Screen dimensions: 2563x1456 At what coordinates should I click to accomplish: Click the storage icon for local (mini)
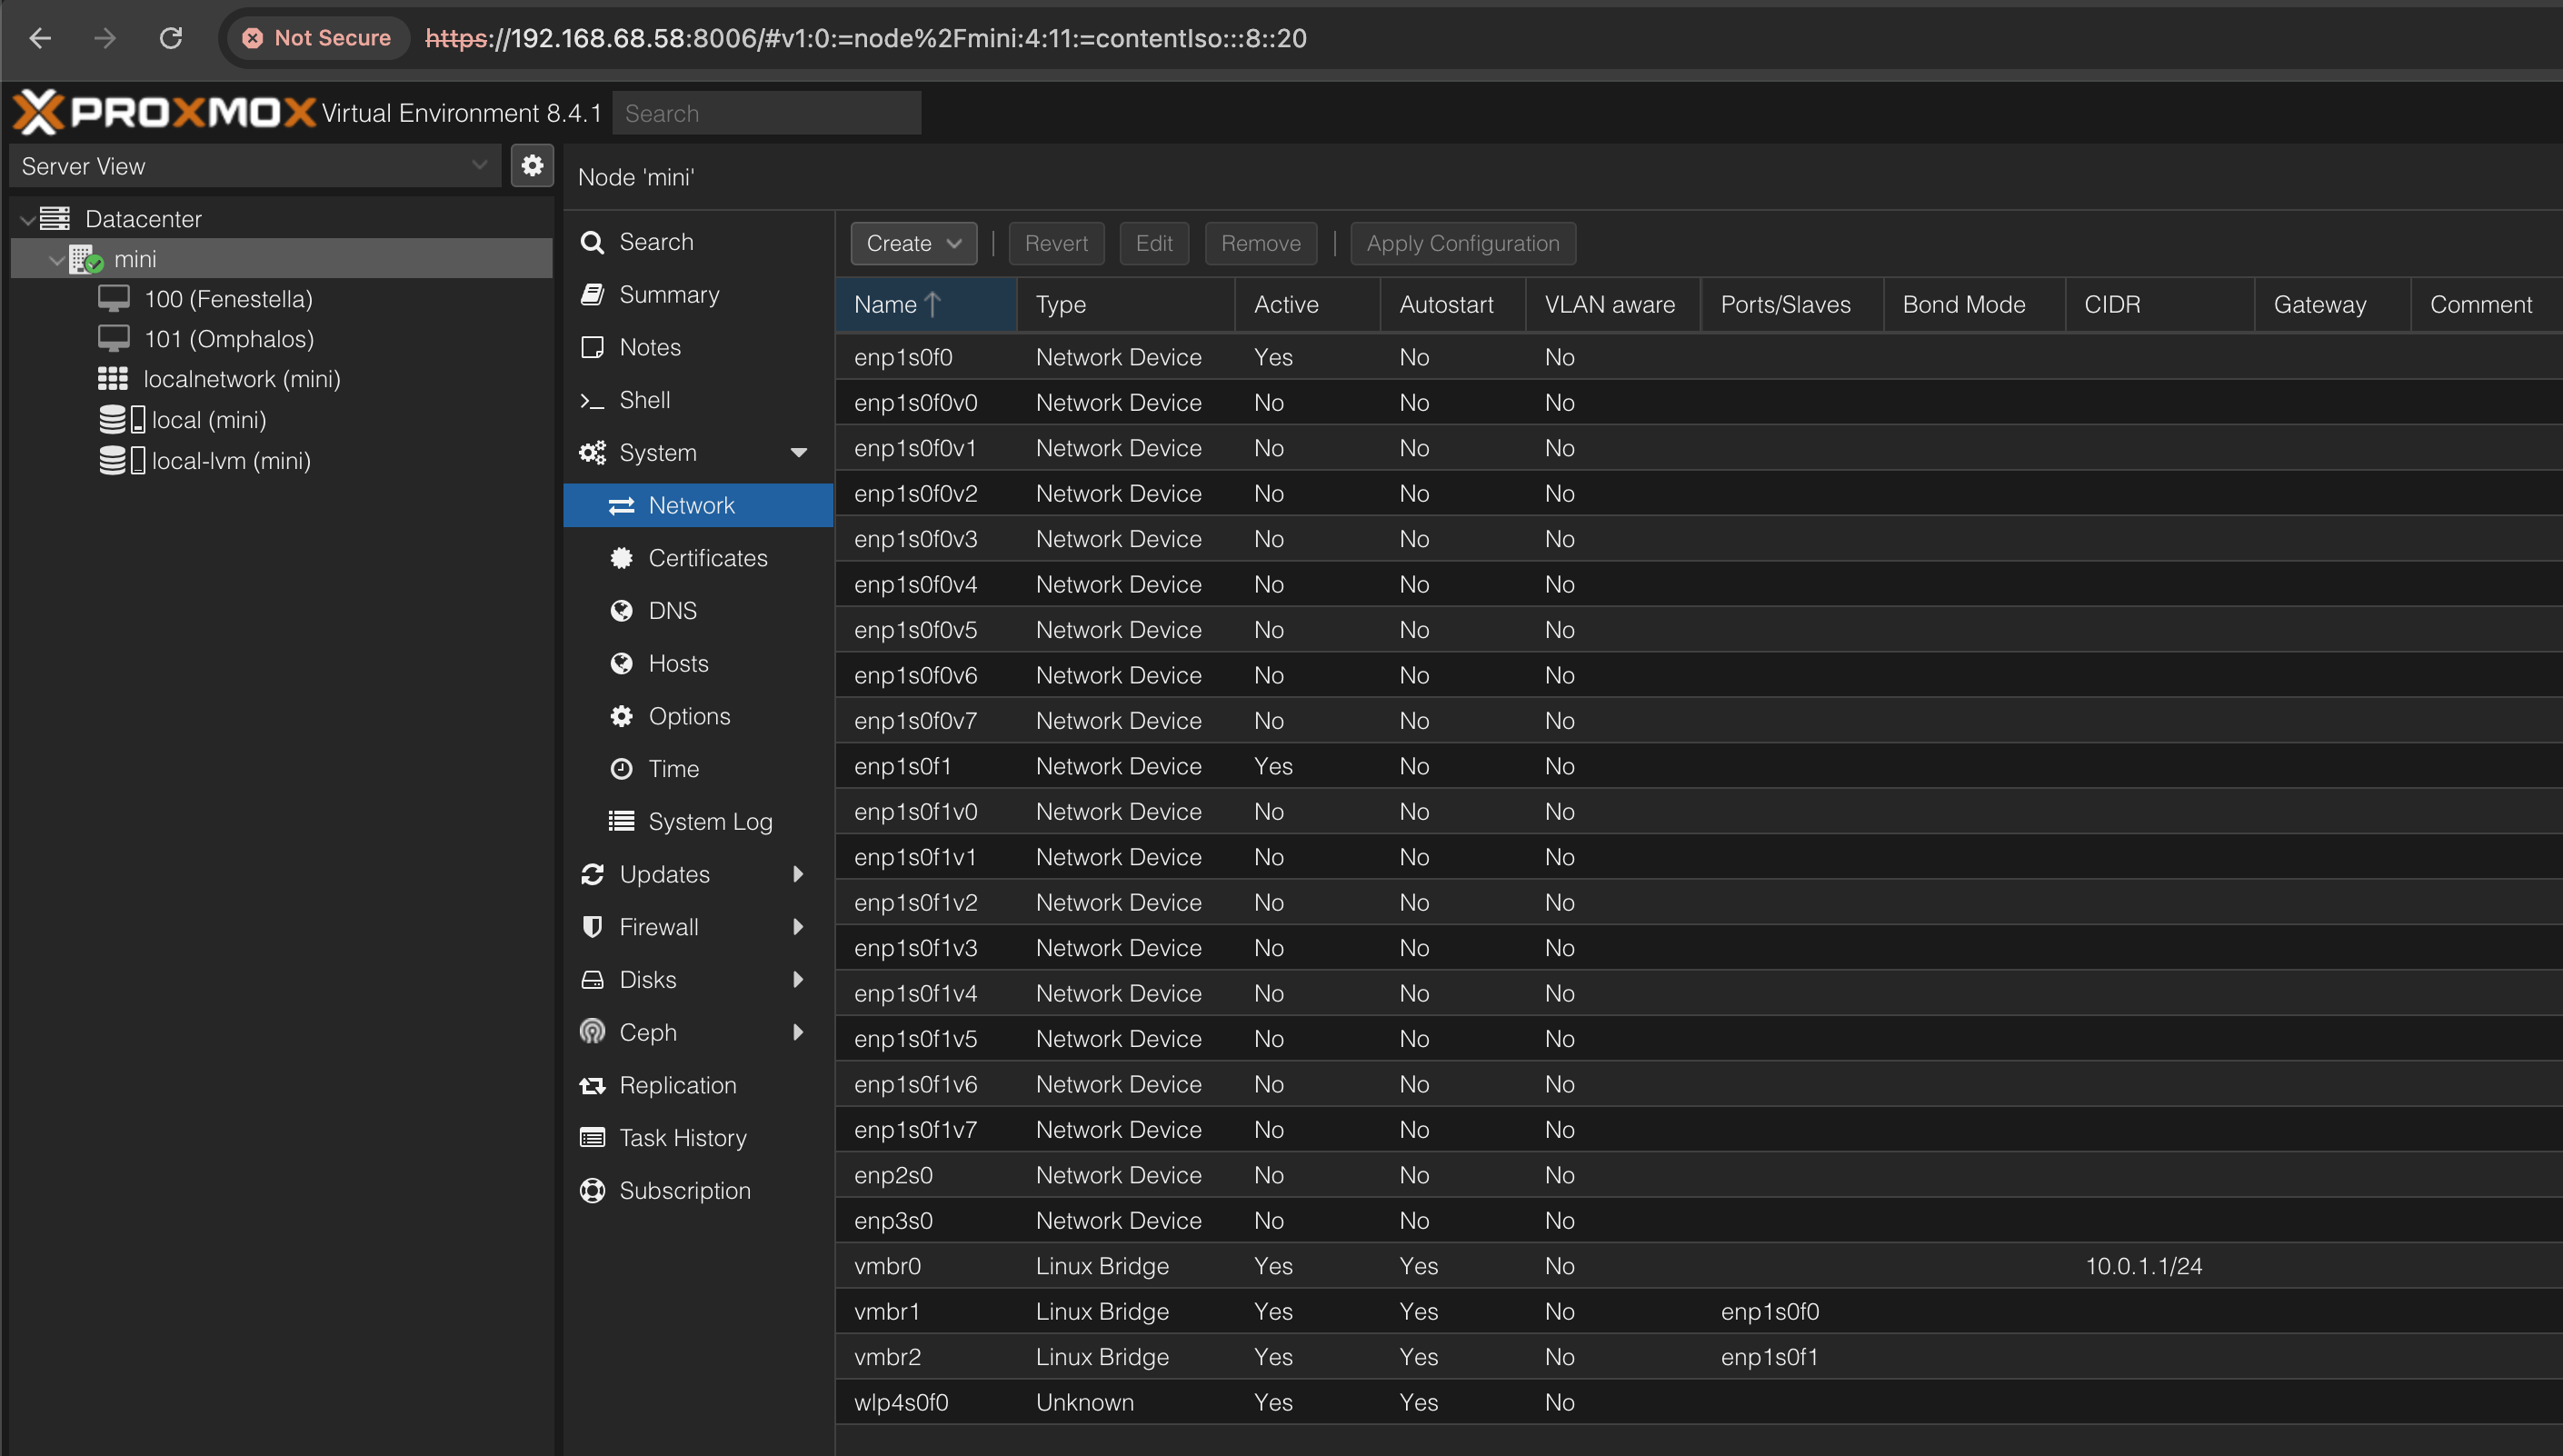pyautogui.click(x=122, y=419)
